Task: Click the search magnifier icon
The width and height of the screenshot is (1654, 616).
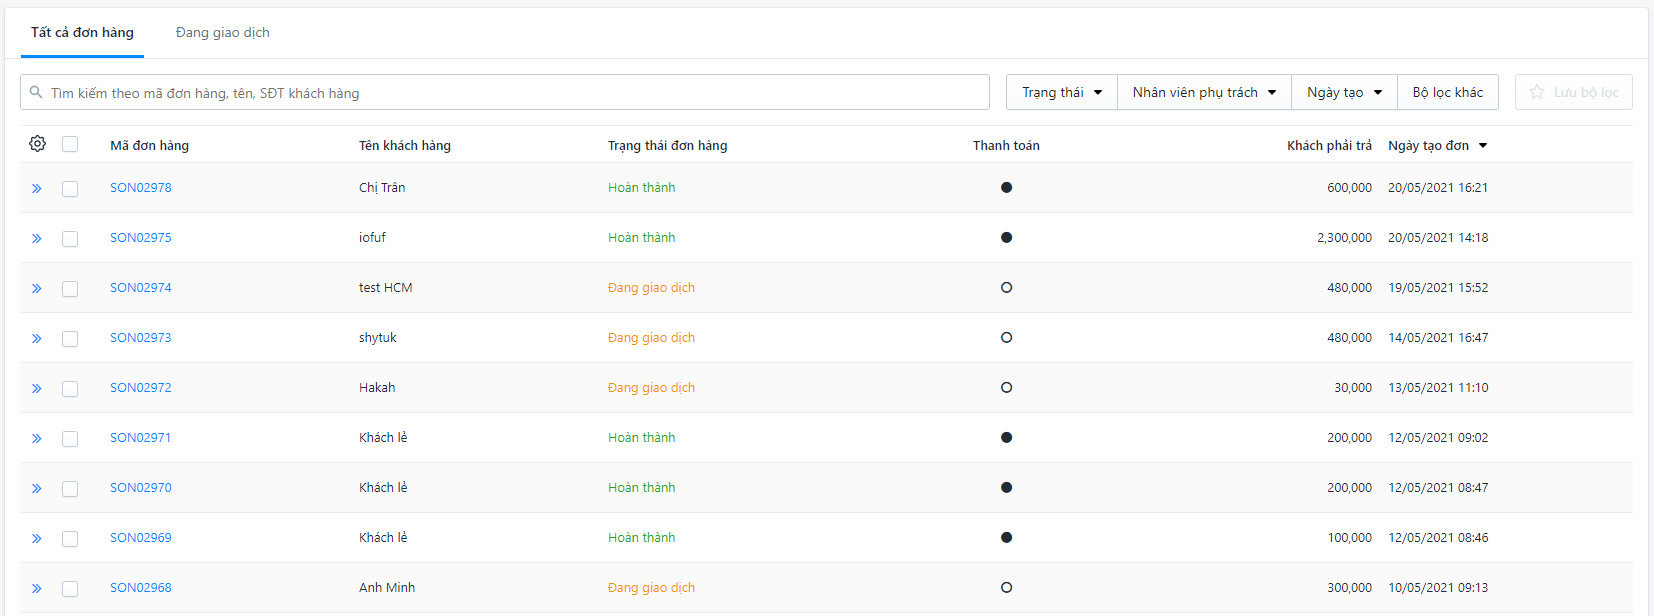Action: (36, 92)
